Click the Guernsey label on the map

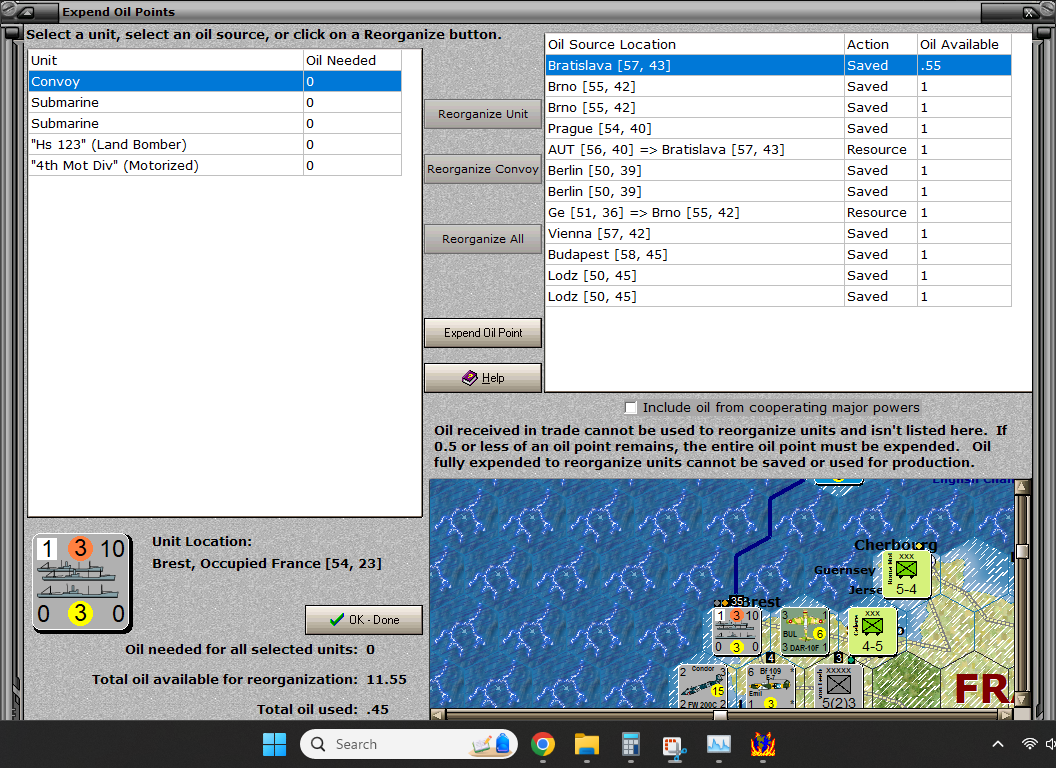click(845, 570)
